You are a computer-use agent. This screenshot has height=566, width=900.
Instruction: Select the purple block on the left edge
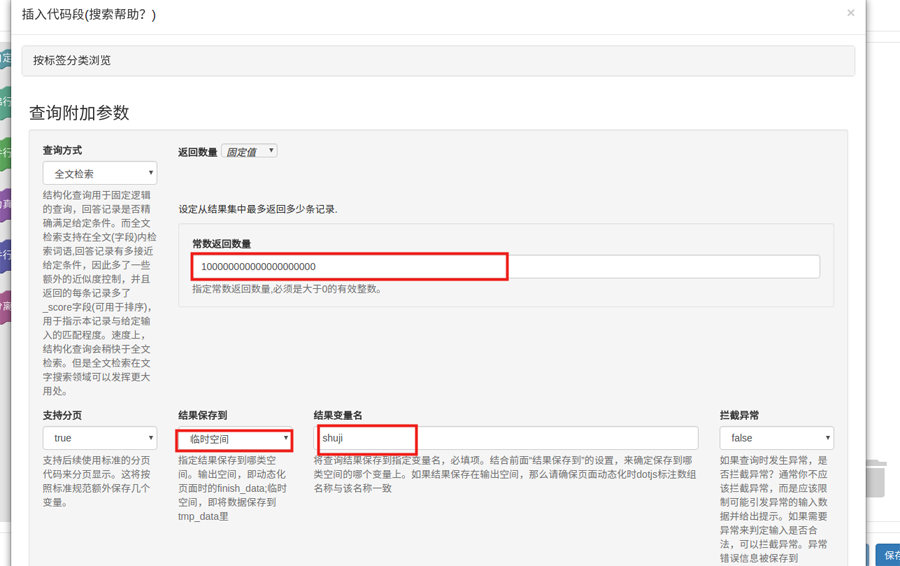point(5,204)
